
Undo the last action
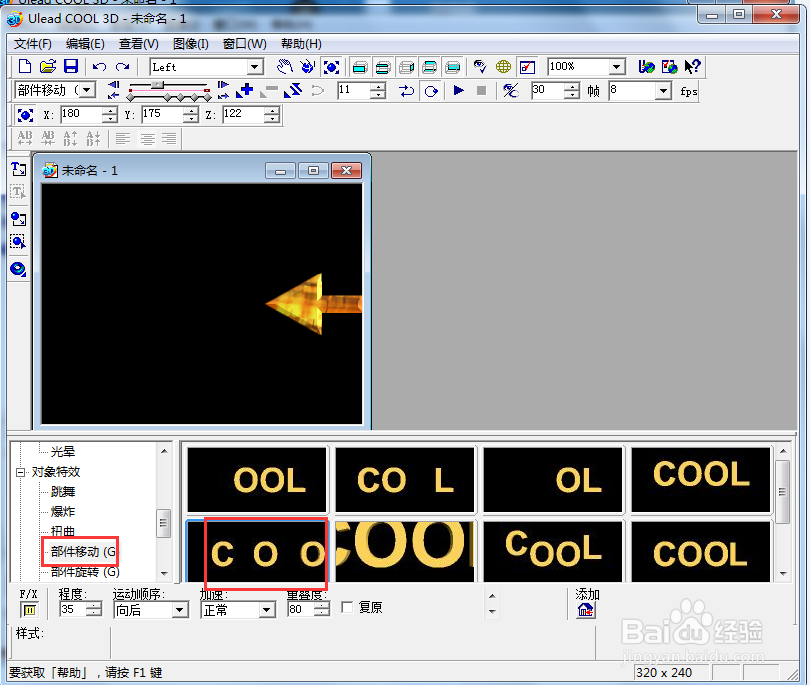[99, 67]
